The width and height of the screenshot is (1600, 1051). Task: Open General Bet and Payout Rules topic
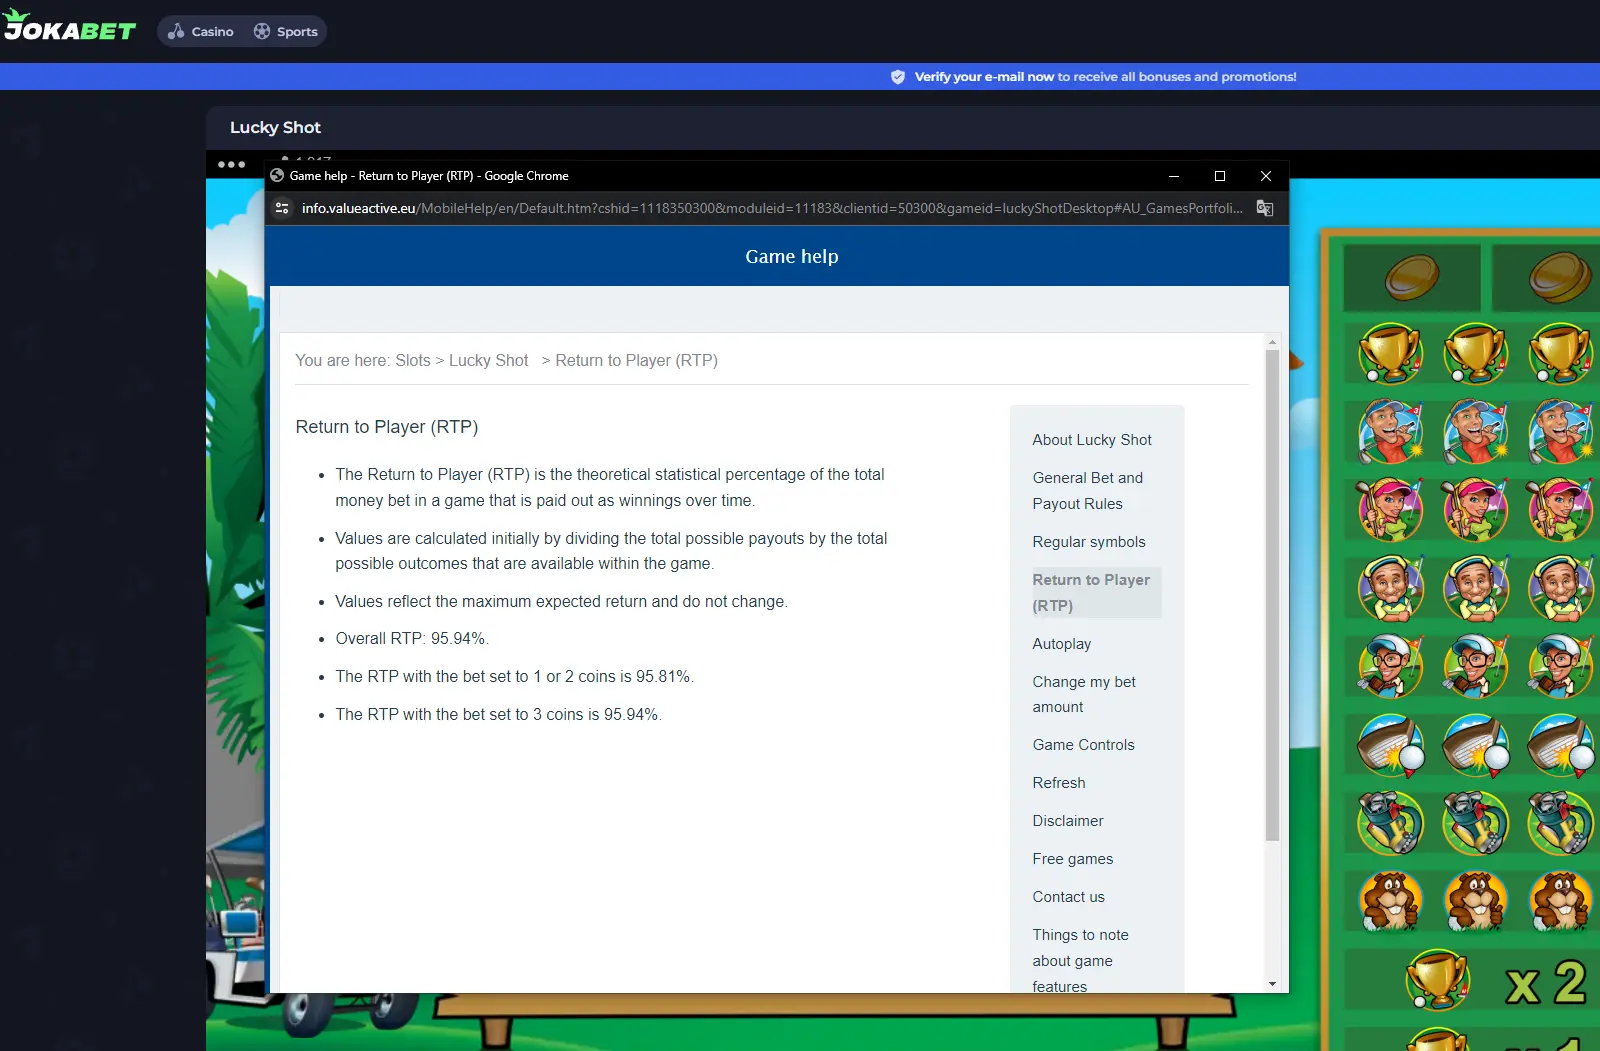point(1088,491)
